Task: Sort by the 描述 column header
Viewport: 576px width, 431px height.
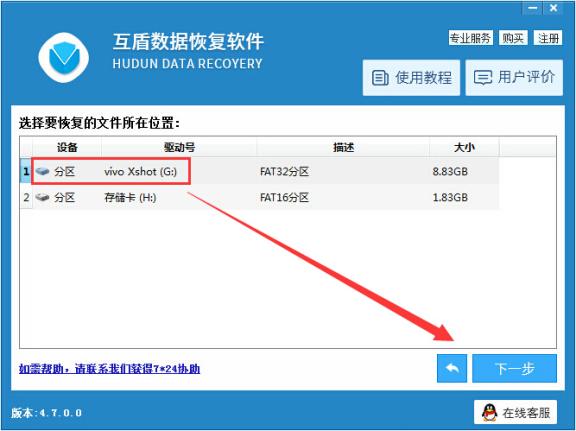Action: 343,147
